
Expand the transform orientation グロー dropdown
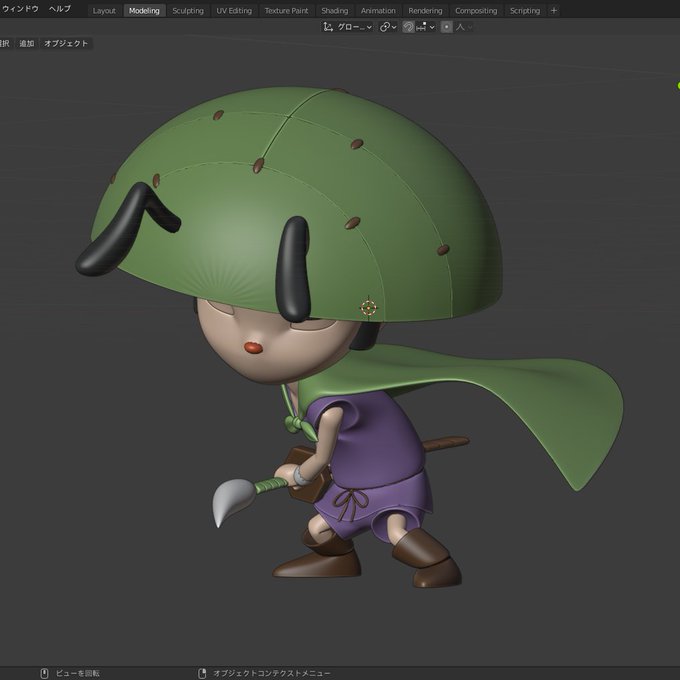pos(353,27)
